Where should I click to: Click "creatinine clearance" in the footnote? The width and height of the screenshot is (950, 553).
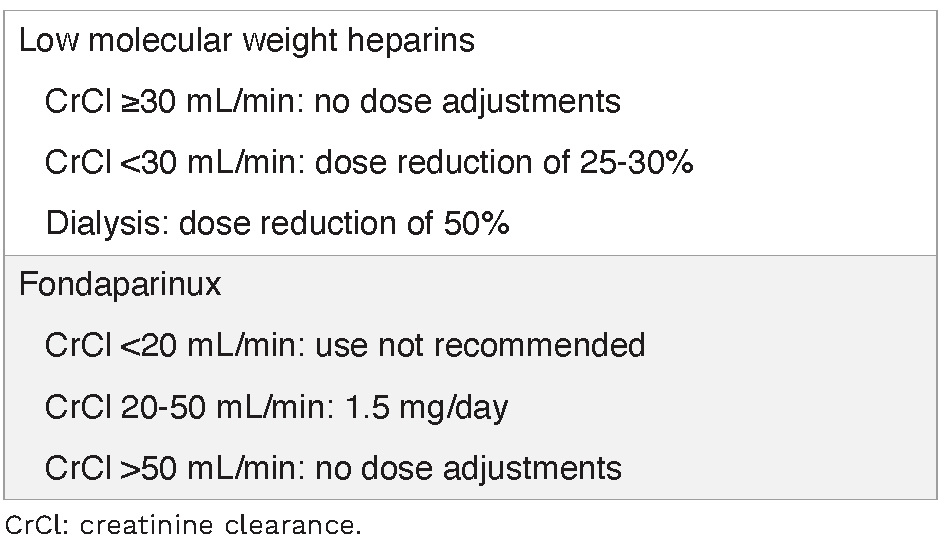pyautogui.click(x=220, y=526)
